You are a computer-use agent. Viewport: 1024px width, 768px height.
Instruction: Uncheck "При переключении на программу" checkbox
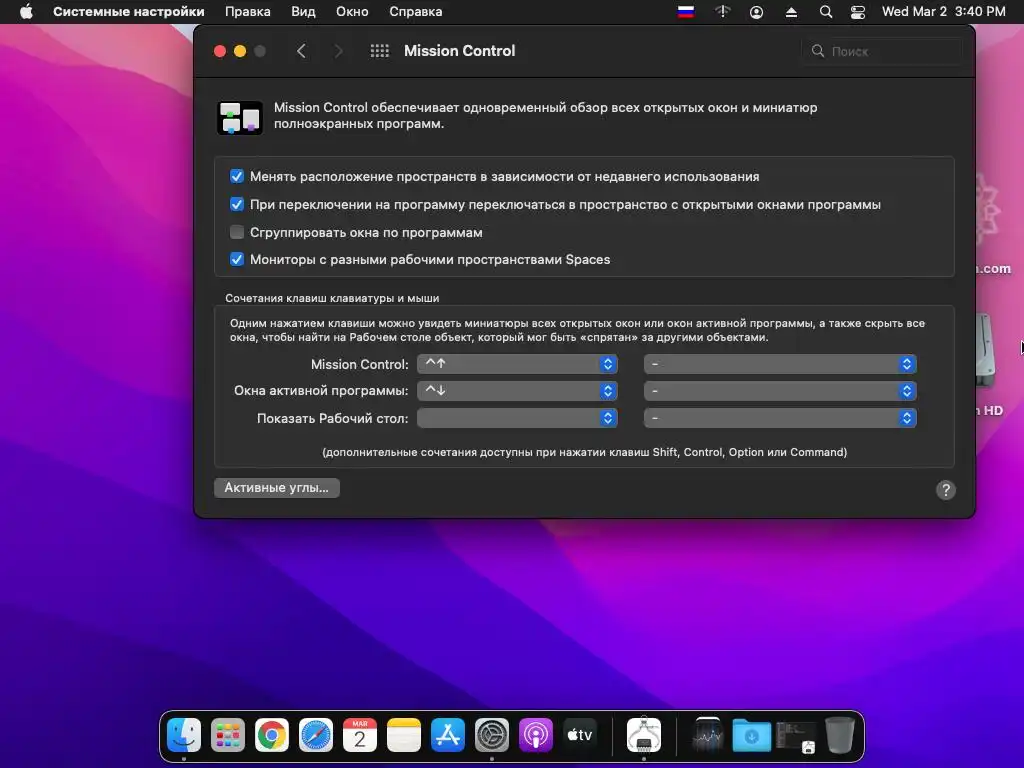237,204
